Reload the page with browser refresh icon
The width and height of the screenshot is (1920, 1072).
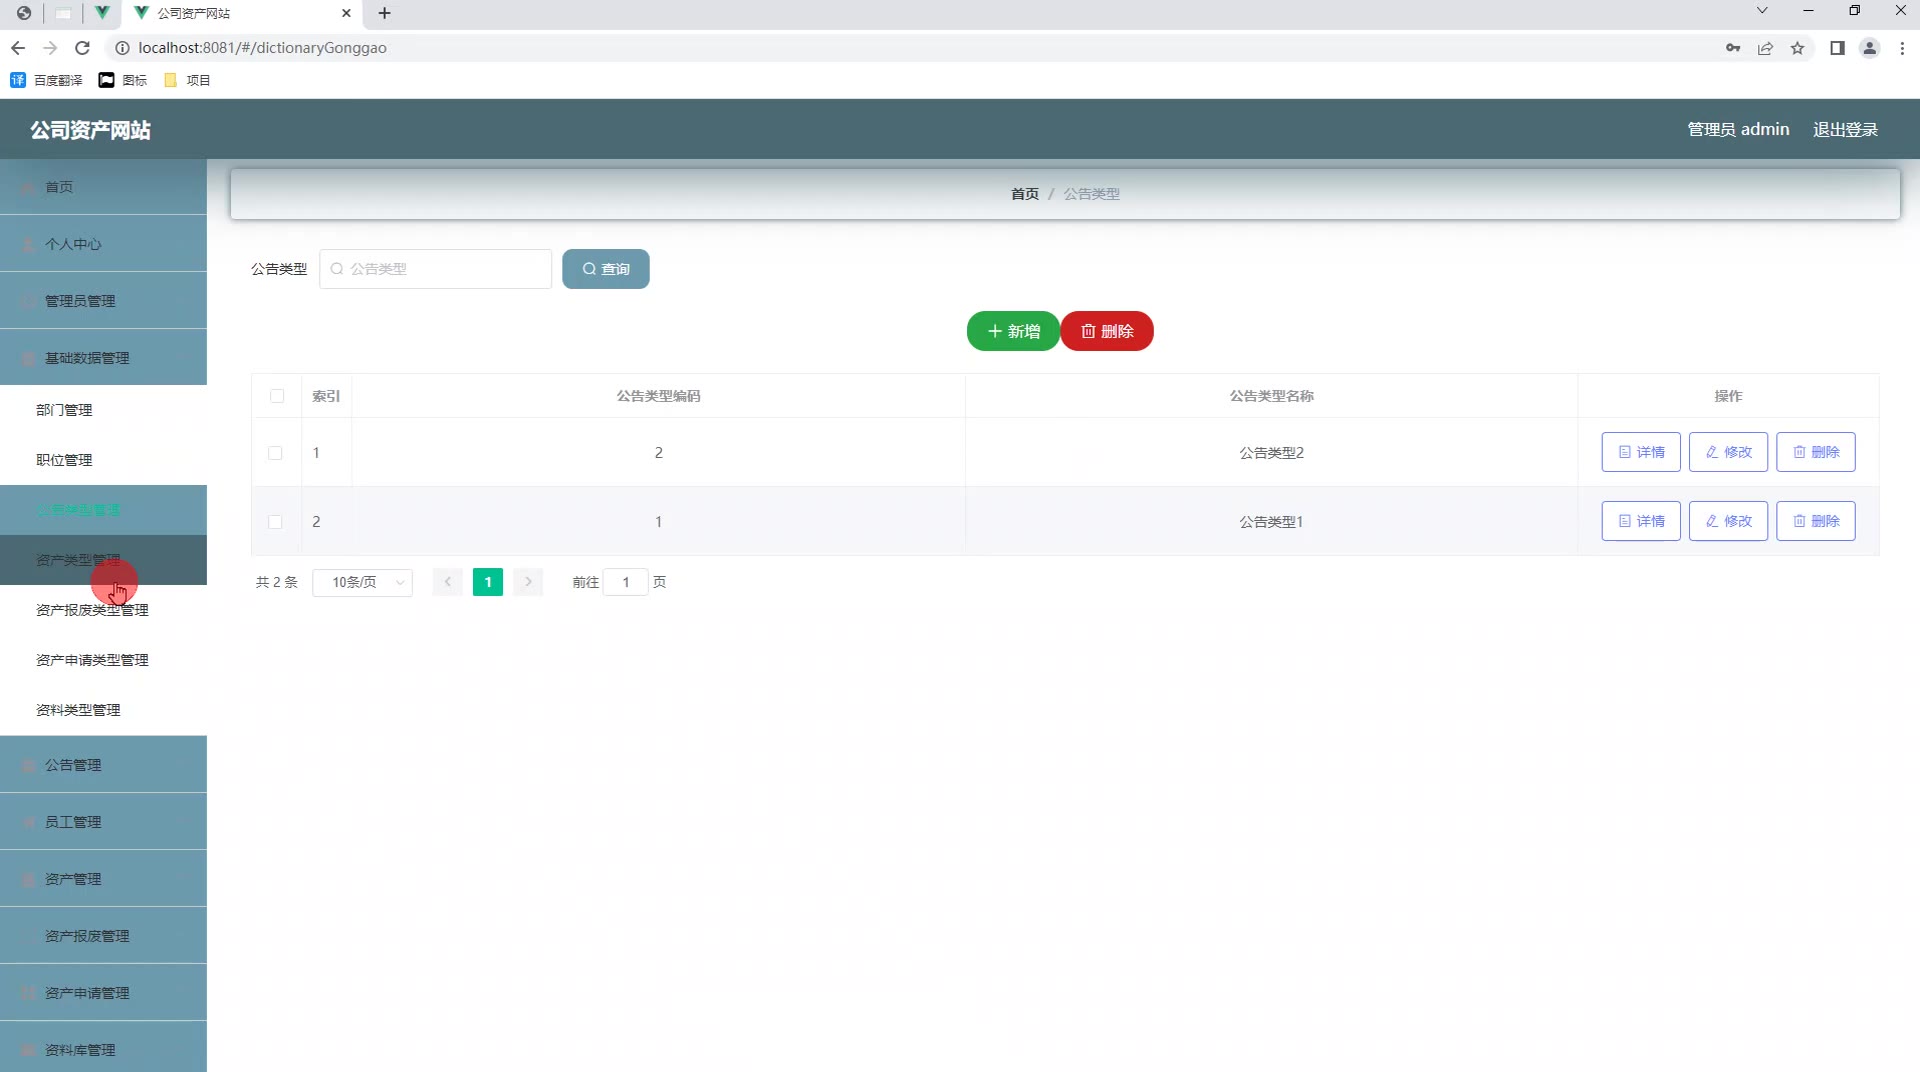(x=83, y=48)
